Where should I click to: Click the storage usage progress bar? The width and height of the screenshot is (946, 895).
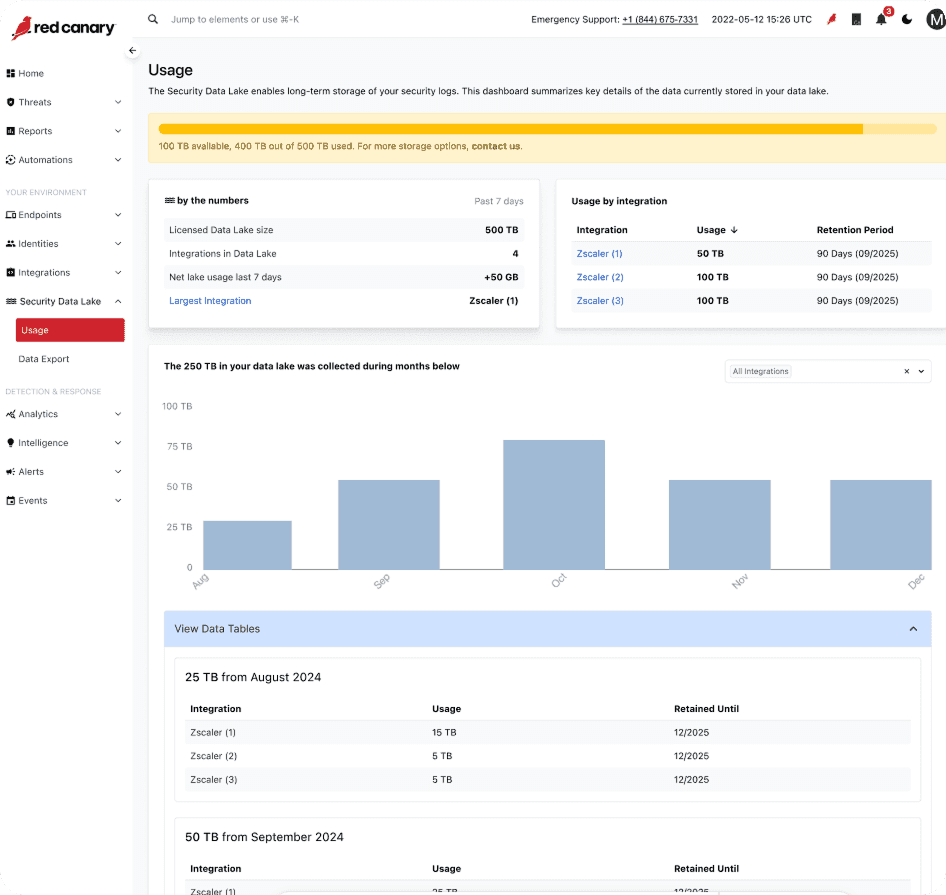click(x=547, y=129)
